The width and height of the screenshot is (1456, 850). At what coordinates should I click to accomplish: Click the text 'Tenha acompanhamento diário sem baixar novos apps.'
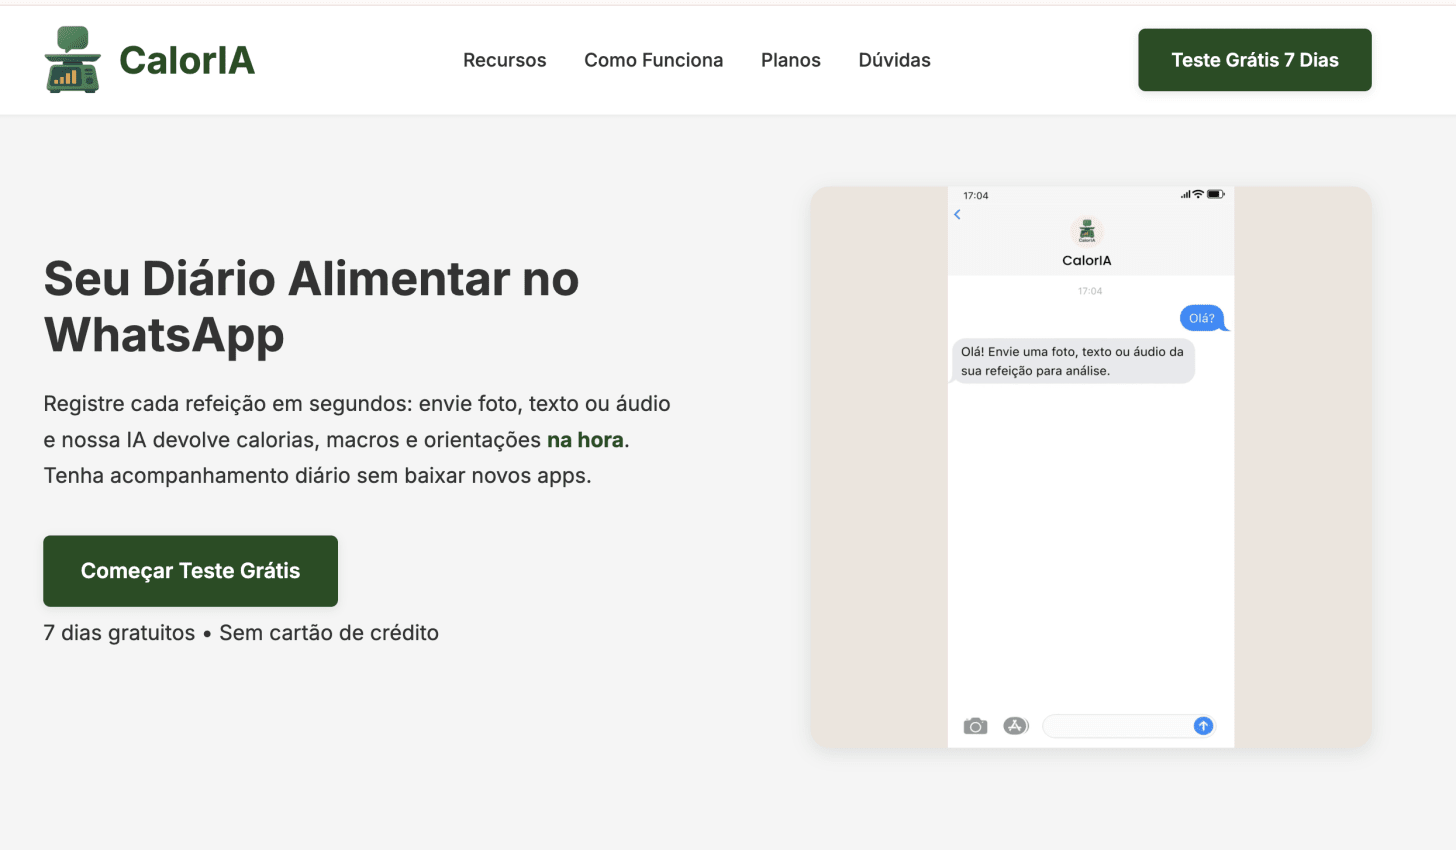click(317, 476)
